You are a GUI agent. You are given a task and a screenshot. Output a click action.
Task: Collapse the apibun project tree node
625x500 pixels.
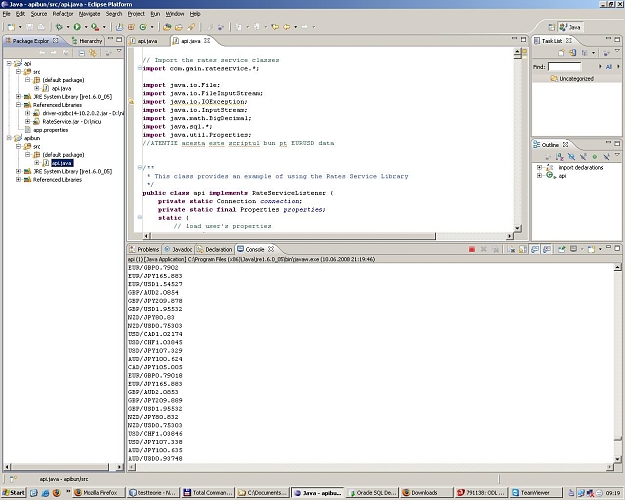coord(9,138)
